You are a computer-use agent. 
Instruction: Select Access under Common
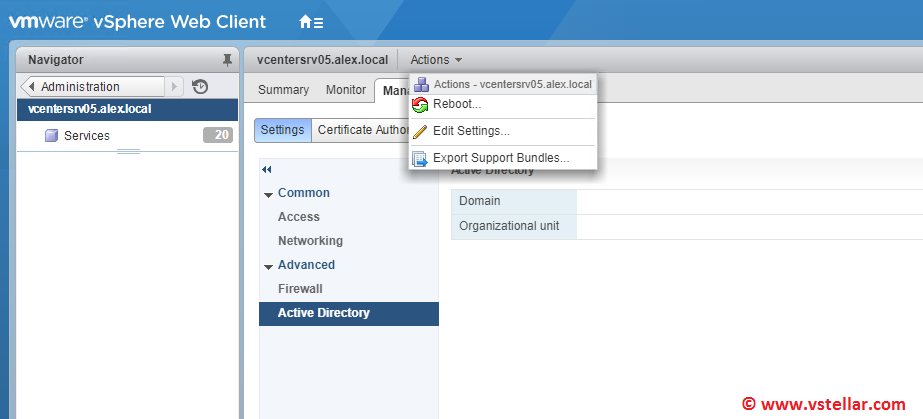[299, 217]
